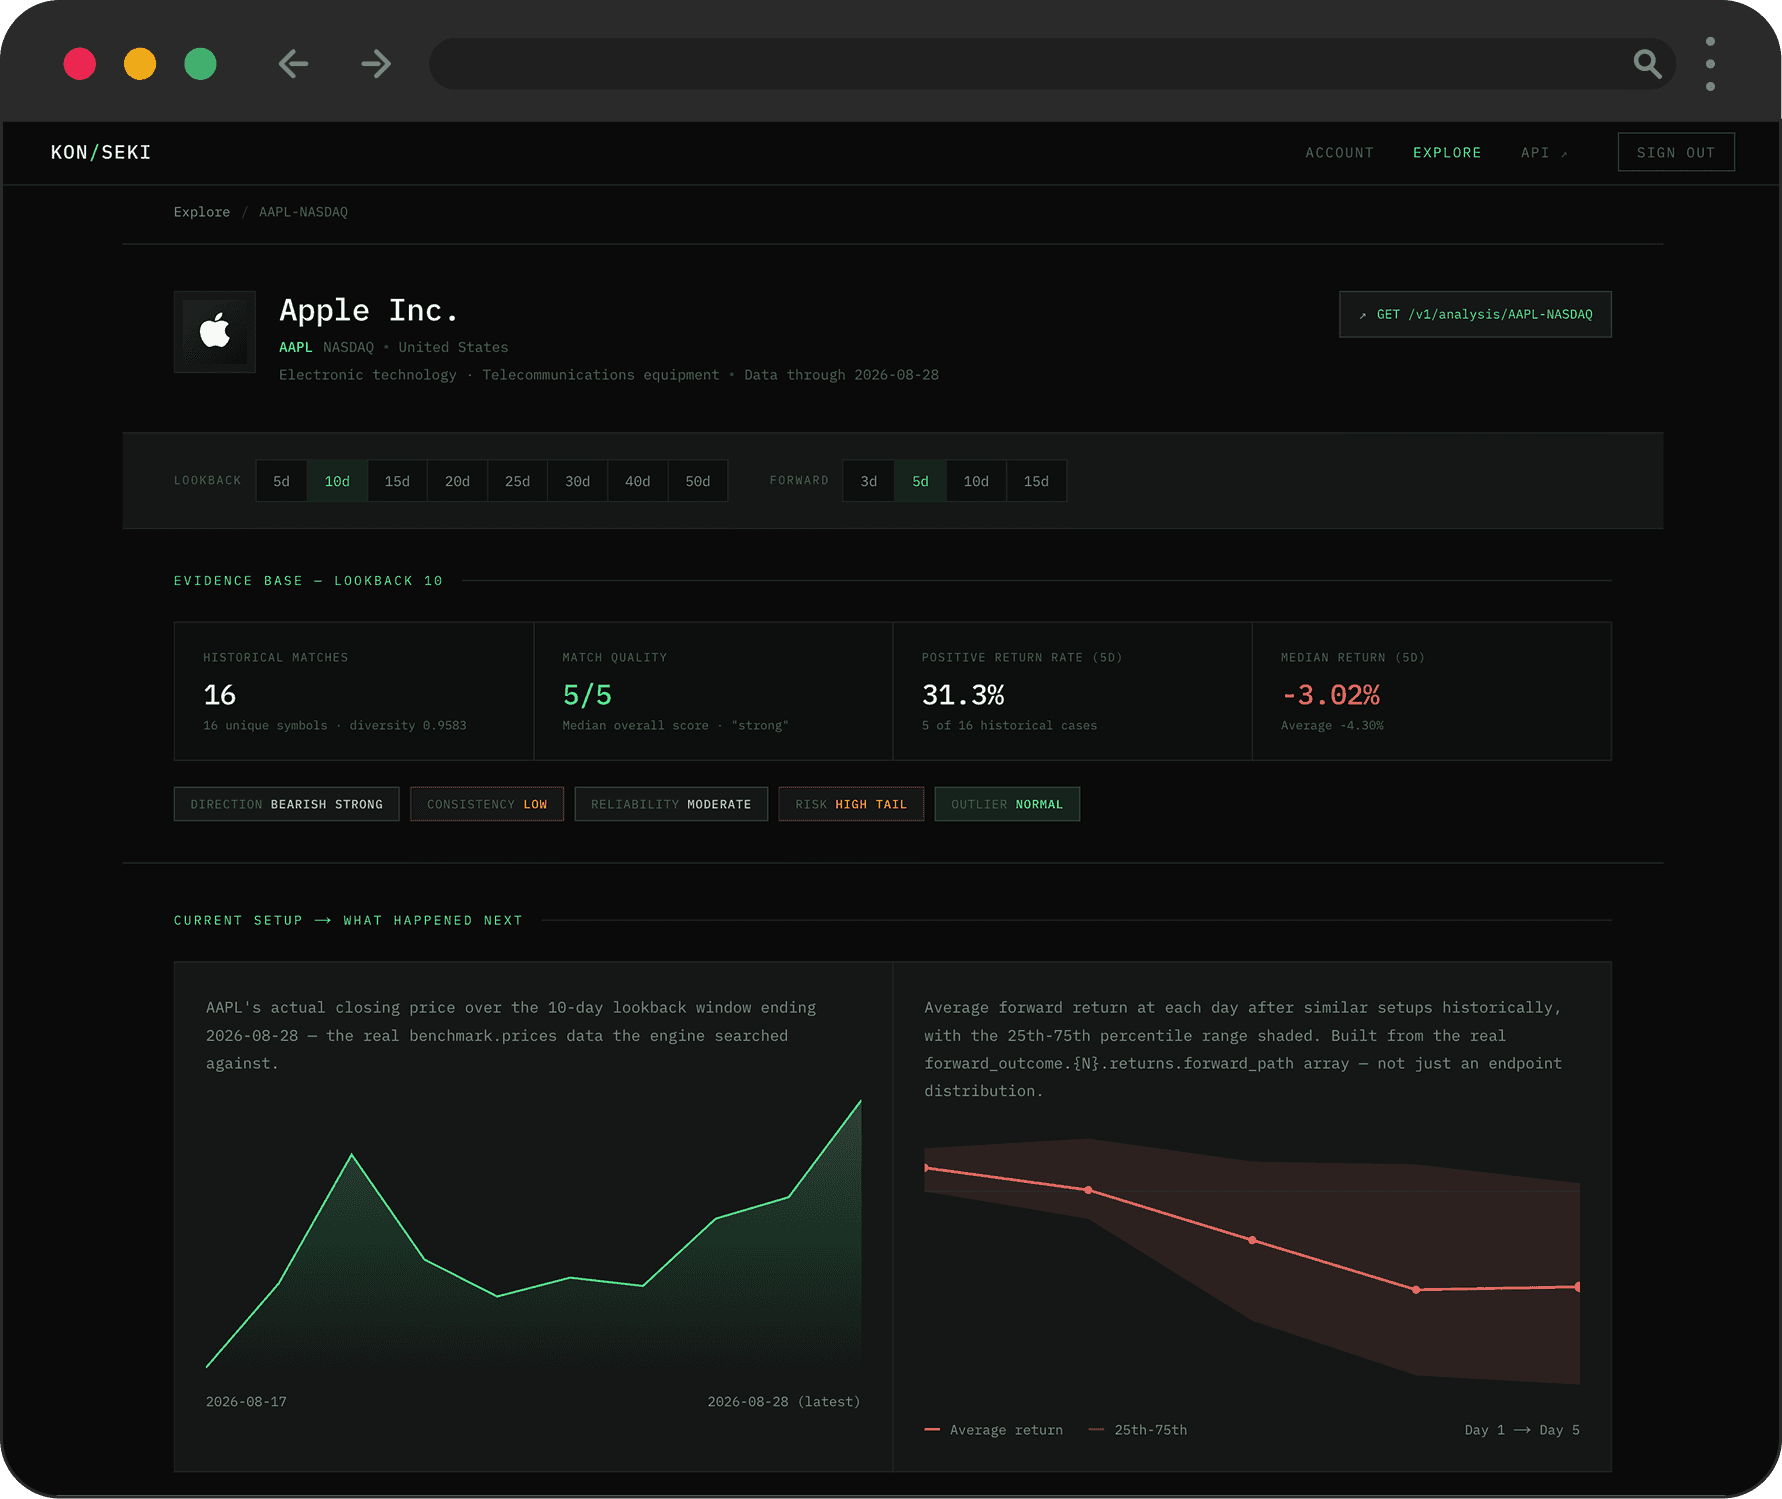1782x1499 pixels.
Task: Click the Match Quality 5/5 value
Action: point(587,695)
